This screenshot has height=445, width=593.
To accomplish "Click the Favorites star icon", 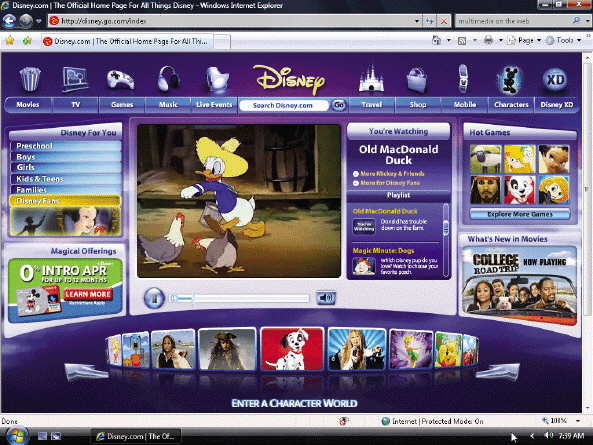I will point(10,40).
